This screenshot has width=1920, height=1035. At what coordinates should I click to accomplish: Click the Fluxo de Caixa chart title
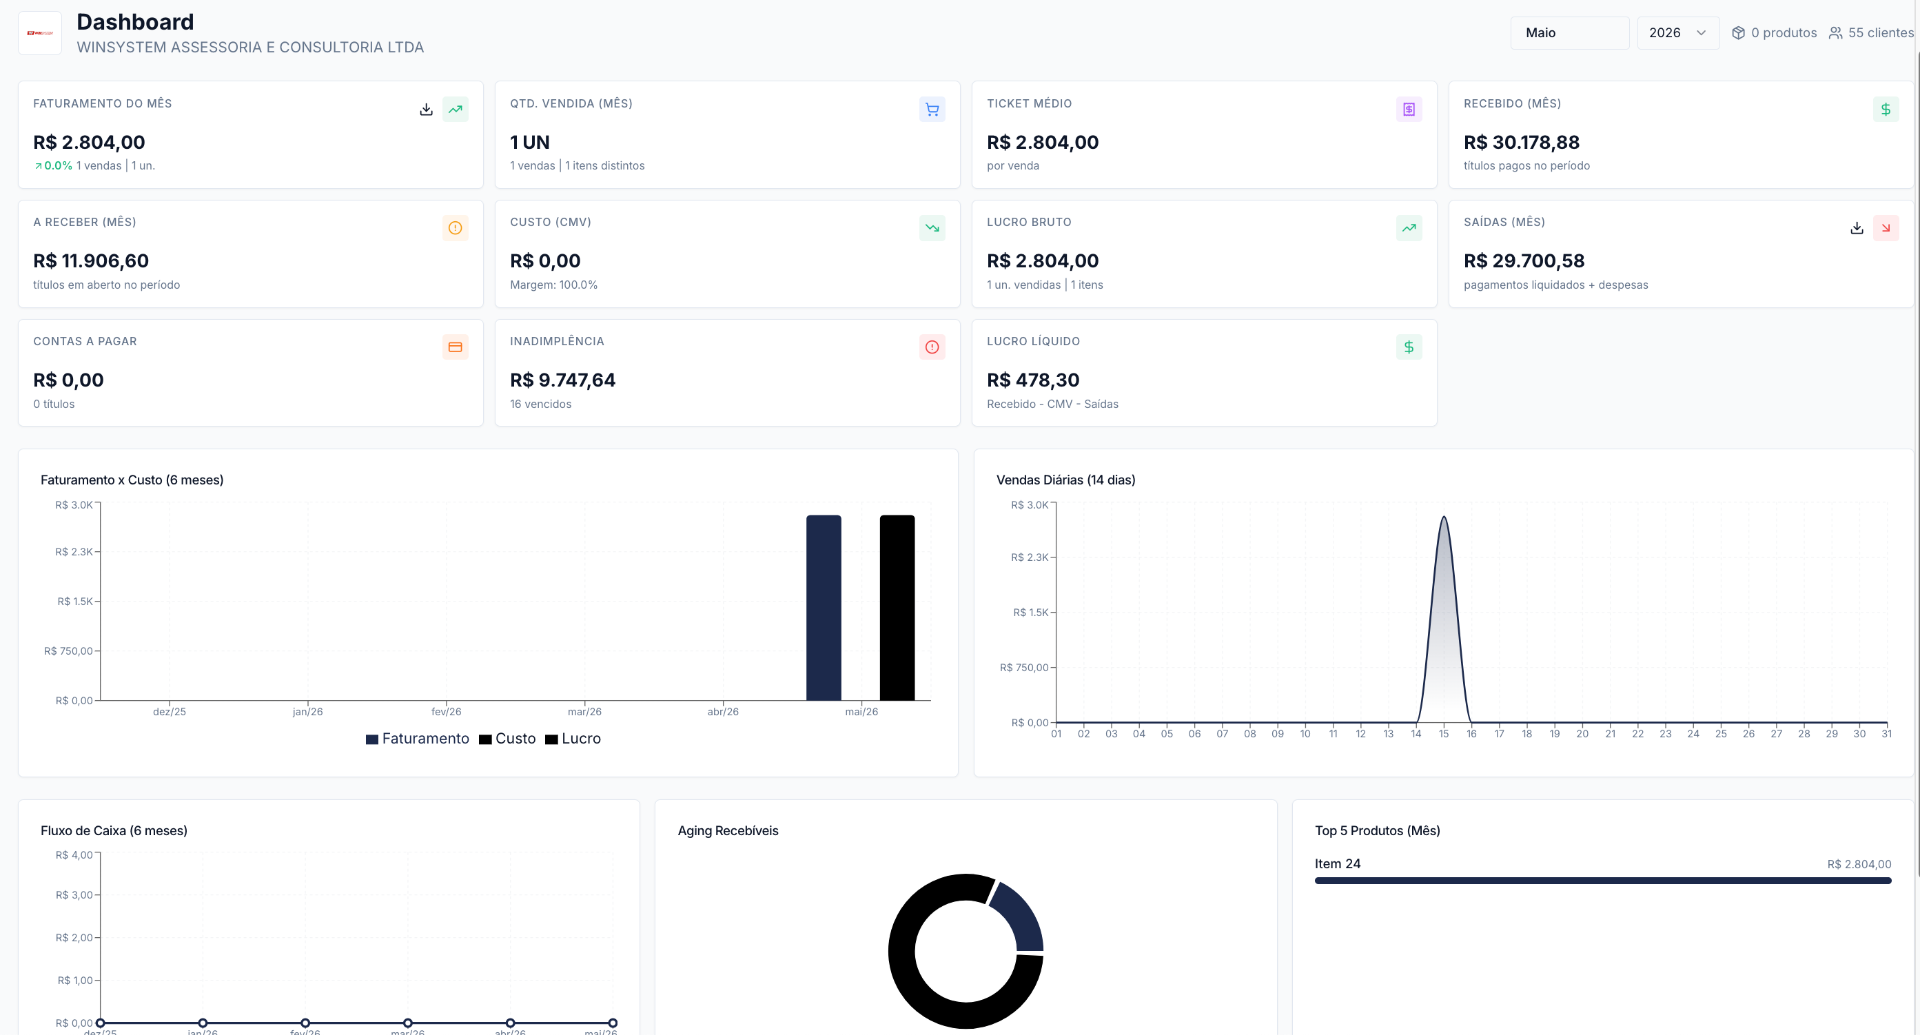[114, 831]
